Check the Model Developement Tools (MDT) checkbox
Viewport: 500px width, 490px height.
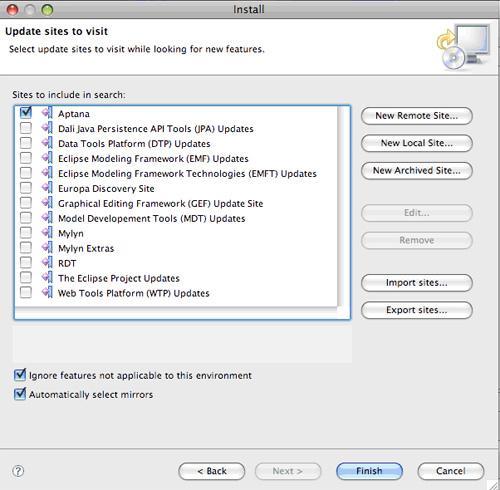pos(26,218)
